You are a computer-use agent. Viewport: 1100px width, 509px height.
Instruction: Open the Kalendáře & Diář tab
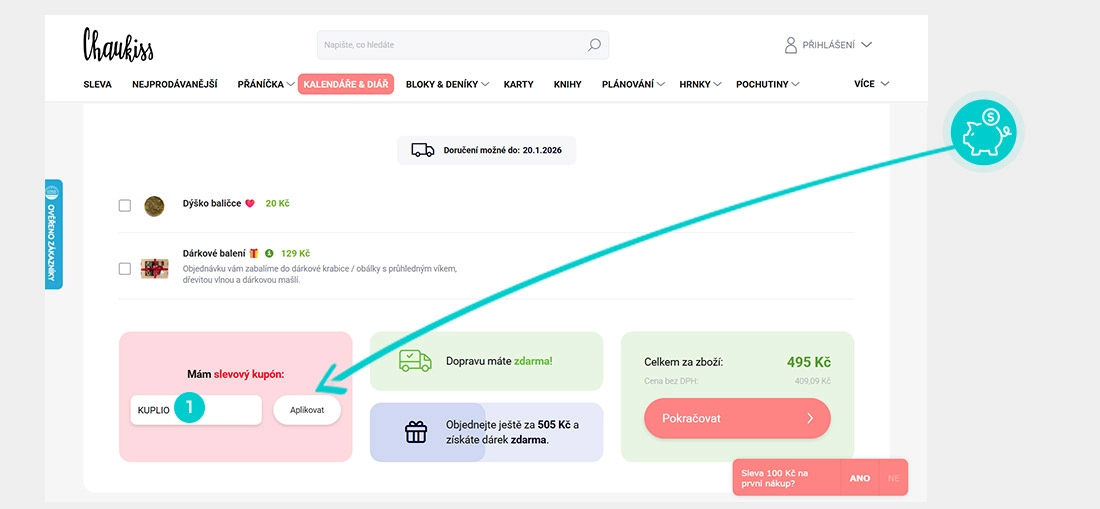[x=346, y=84]
